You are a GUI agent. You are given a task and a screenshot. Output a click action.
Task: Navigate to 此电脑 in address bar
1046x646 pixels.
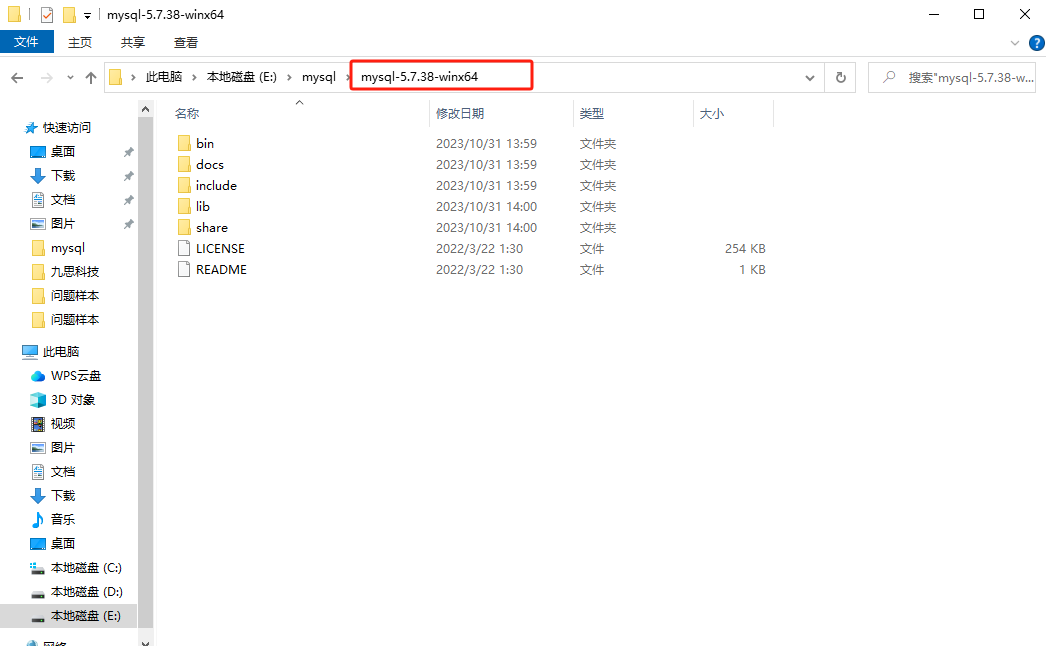[164, 77]
